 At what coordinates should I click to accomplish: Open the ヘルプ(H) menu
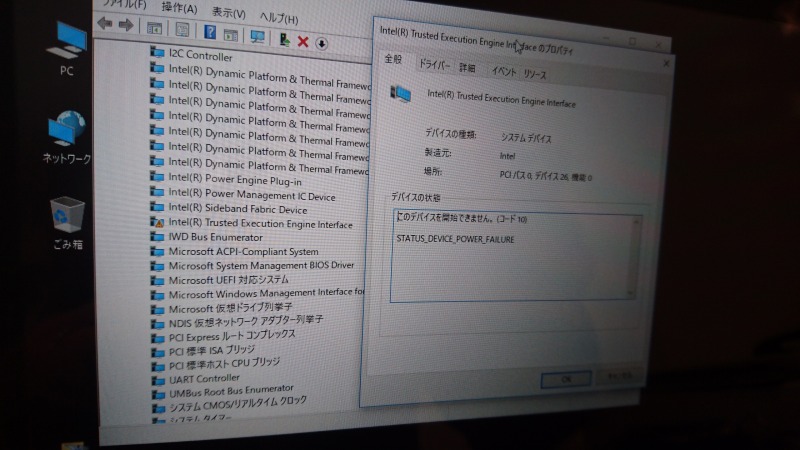279,18
